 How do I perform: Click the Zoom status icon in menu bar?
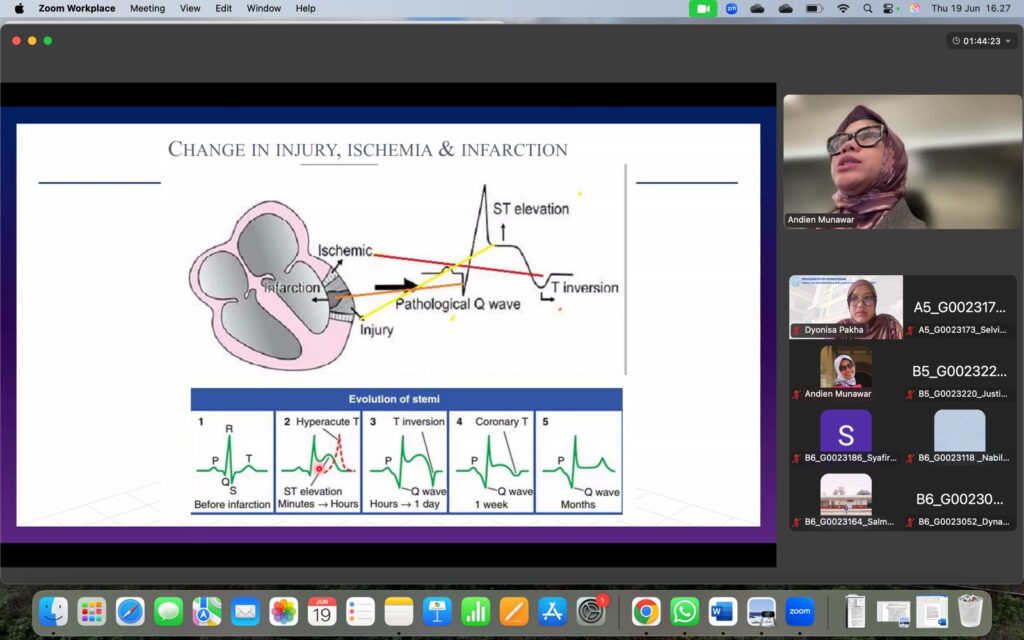(x=731, y=8)
